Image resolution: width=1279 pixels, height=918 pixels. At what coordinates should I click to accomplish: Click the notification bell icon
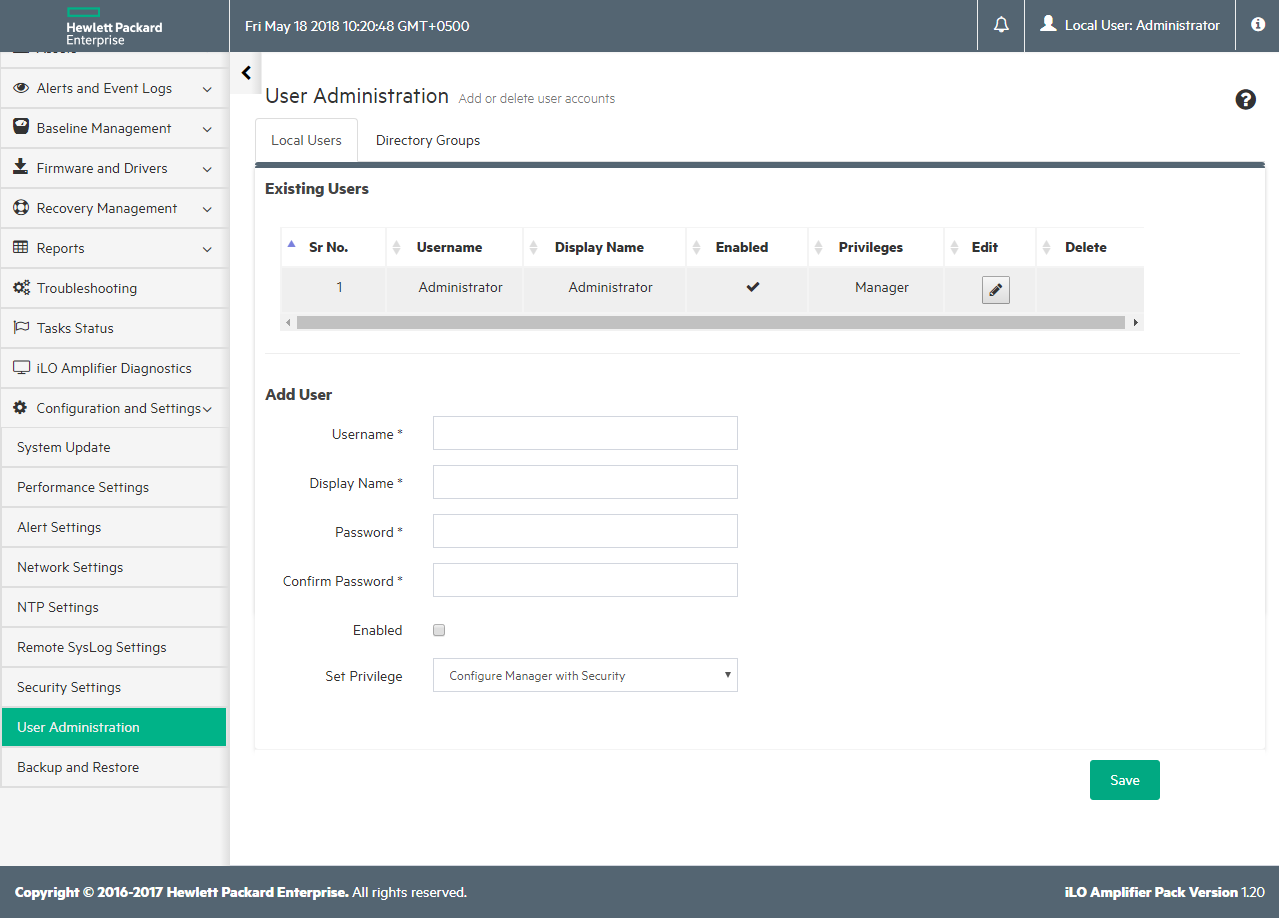click(1001, 25)
